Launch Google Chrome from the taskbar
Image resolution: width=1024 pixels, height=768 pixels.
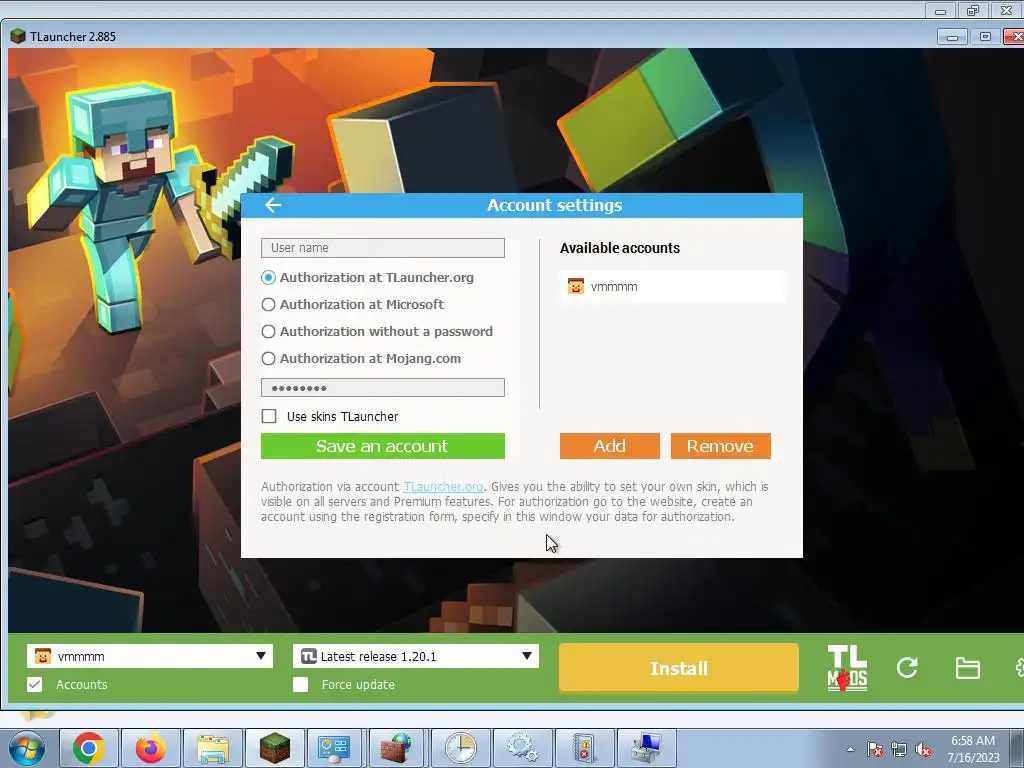click(x=89, y=748)
